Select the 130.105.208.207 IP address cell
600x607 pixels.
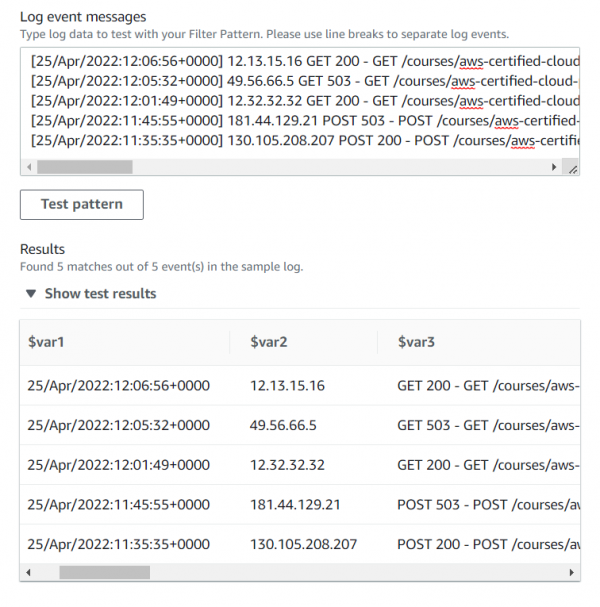click(303, 545)
